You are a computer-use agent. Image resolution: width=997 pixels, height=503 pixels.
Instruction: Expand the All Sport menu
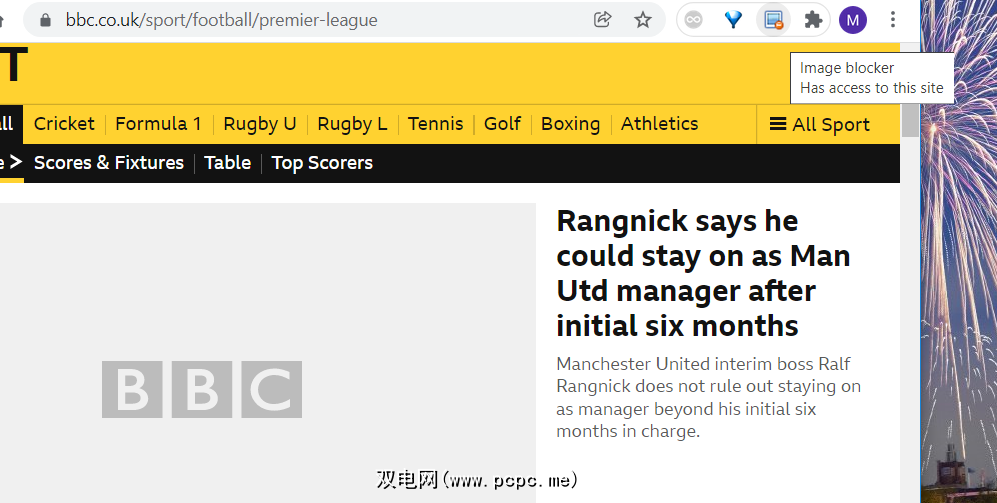point(820,125)
